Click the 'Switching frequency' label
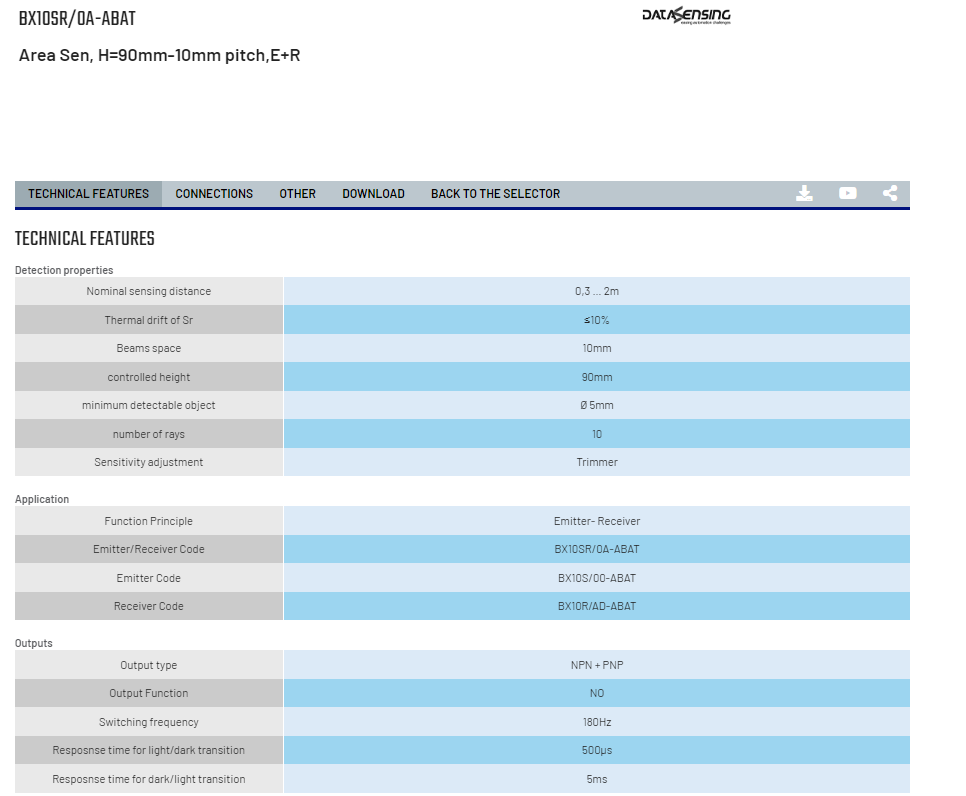This screenshot has height=796, width=966. (148, 723)
